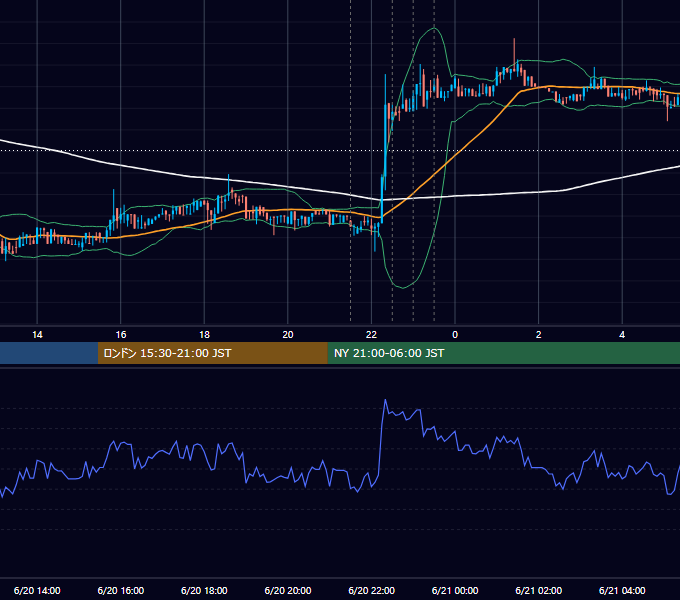Click the 22 hour axis label
This screenshot has height=600, width=680.
click(371, 335)
